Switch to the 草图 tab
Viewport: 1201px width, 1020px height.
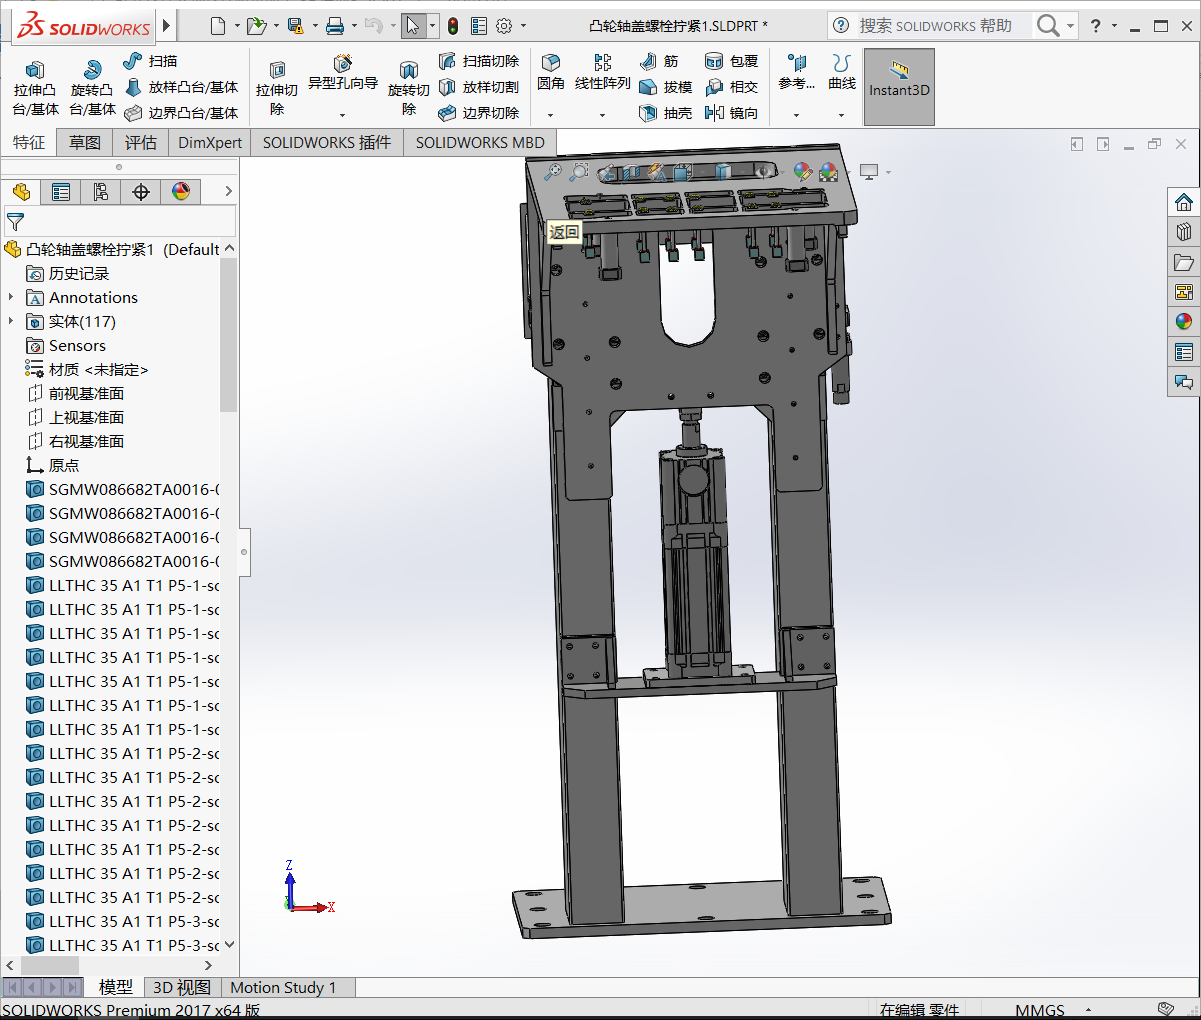point(85,143)
